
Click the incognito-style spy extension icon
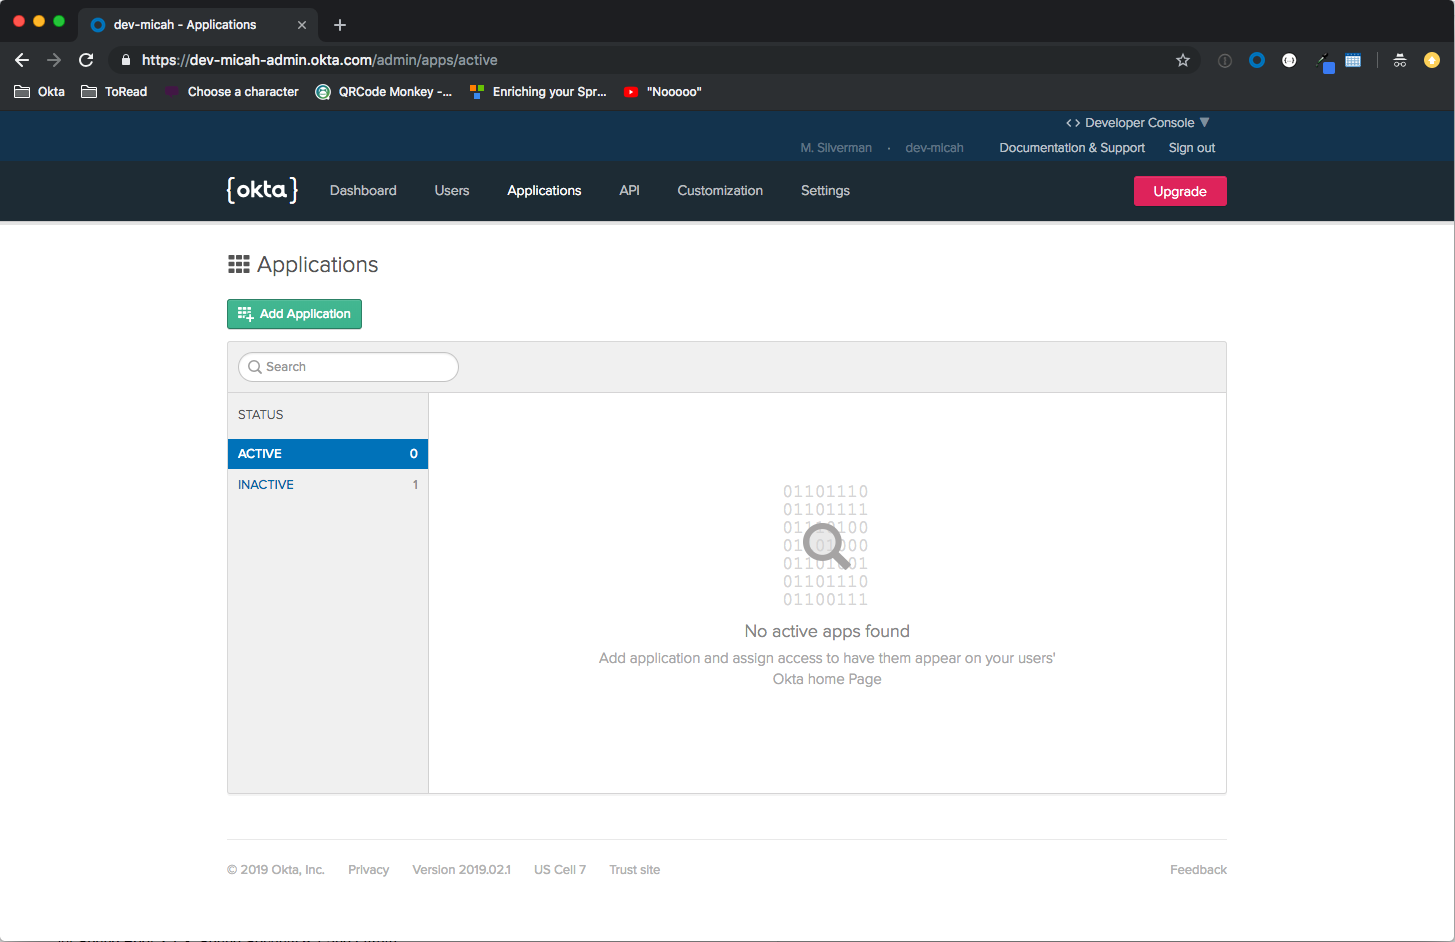(1400, 60)
